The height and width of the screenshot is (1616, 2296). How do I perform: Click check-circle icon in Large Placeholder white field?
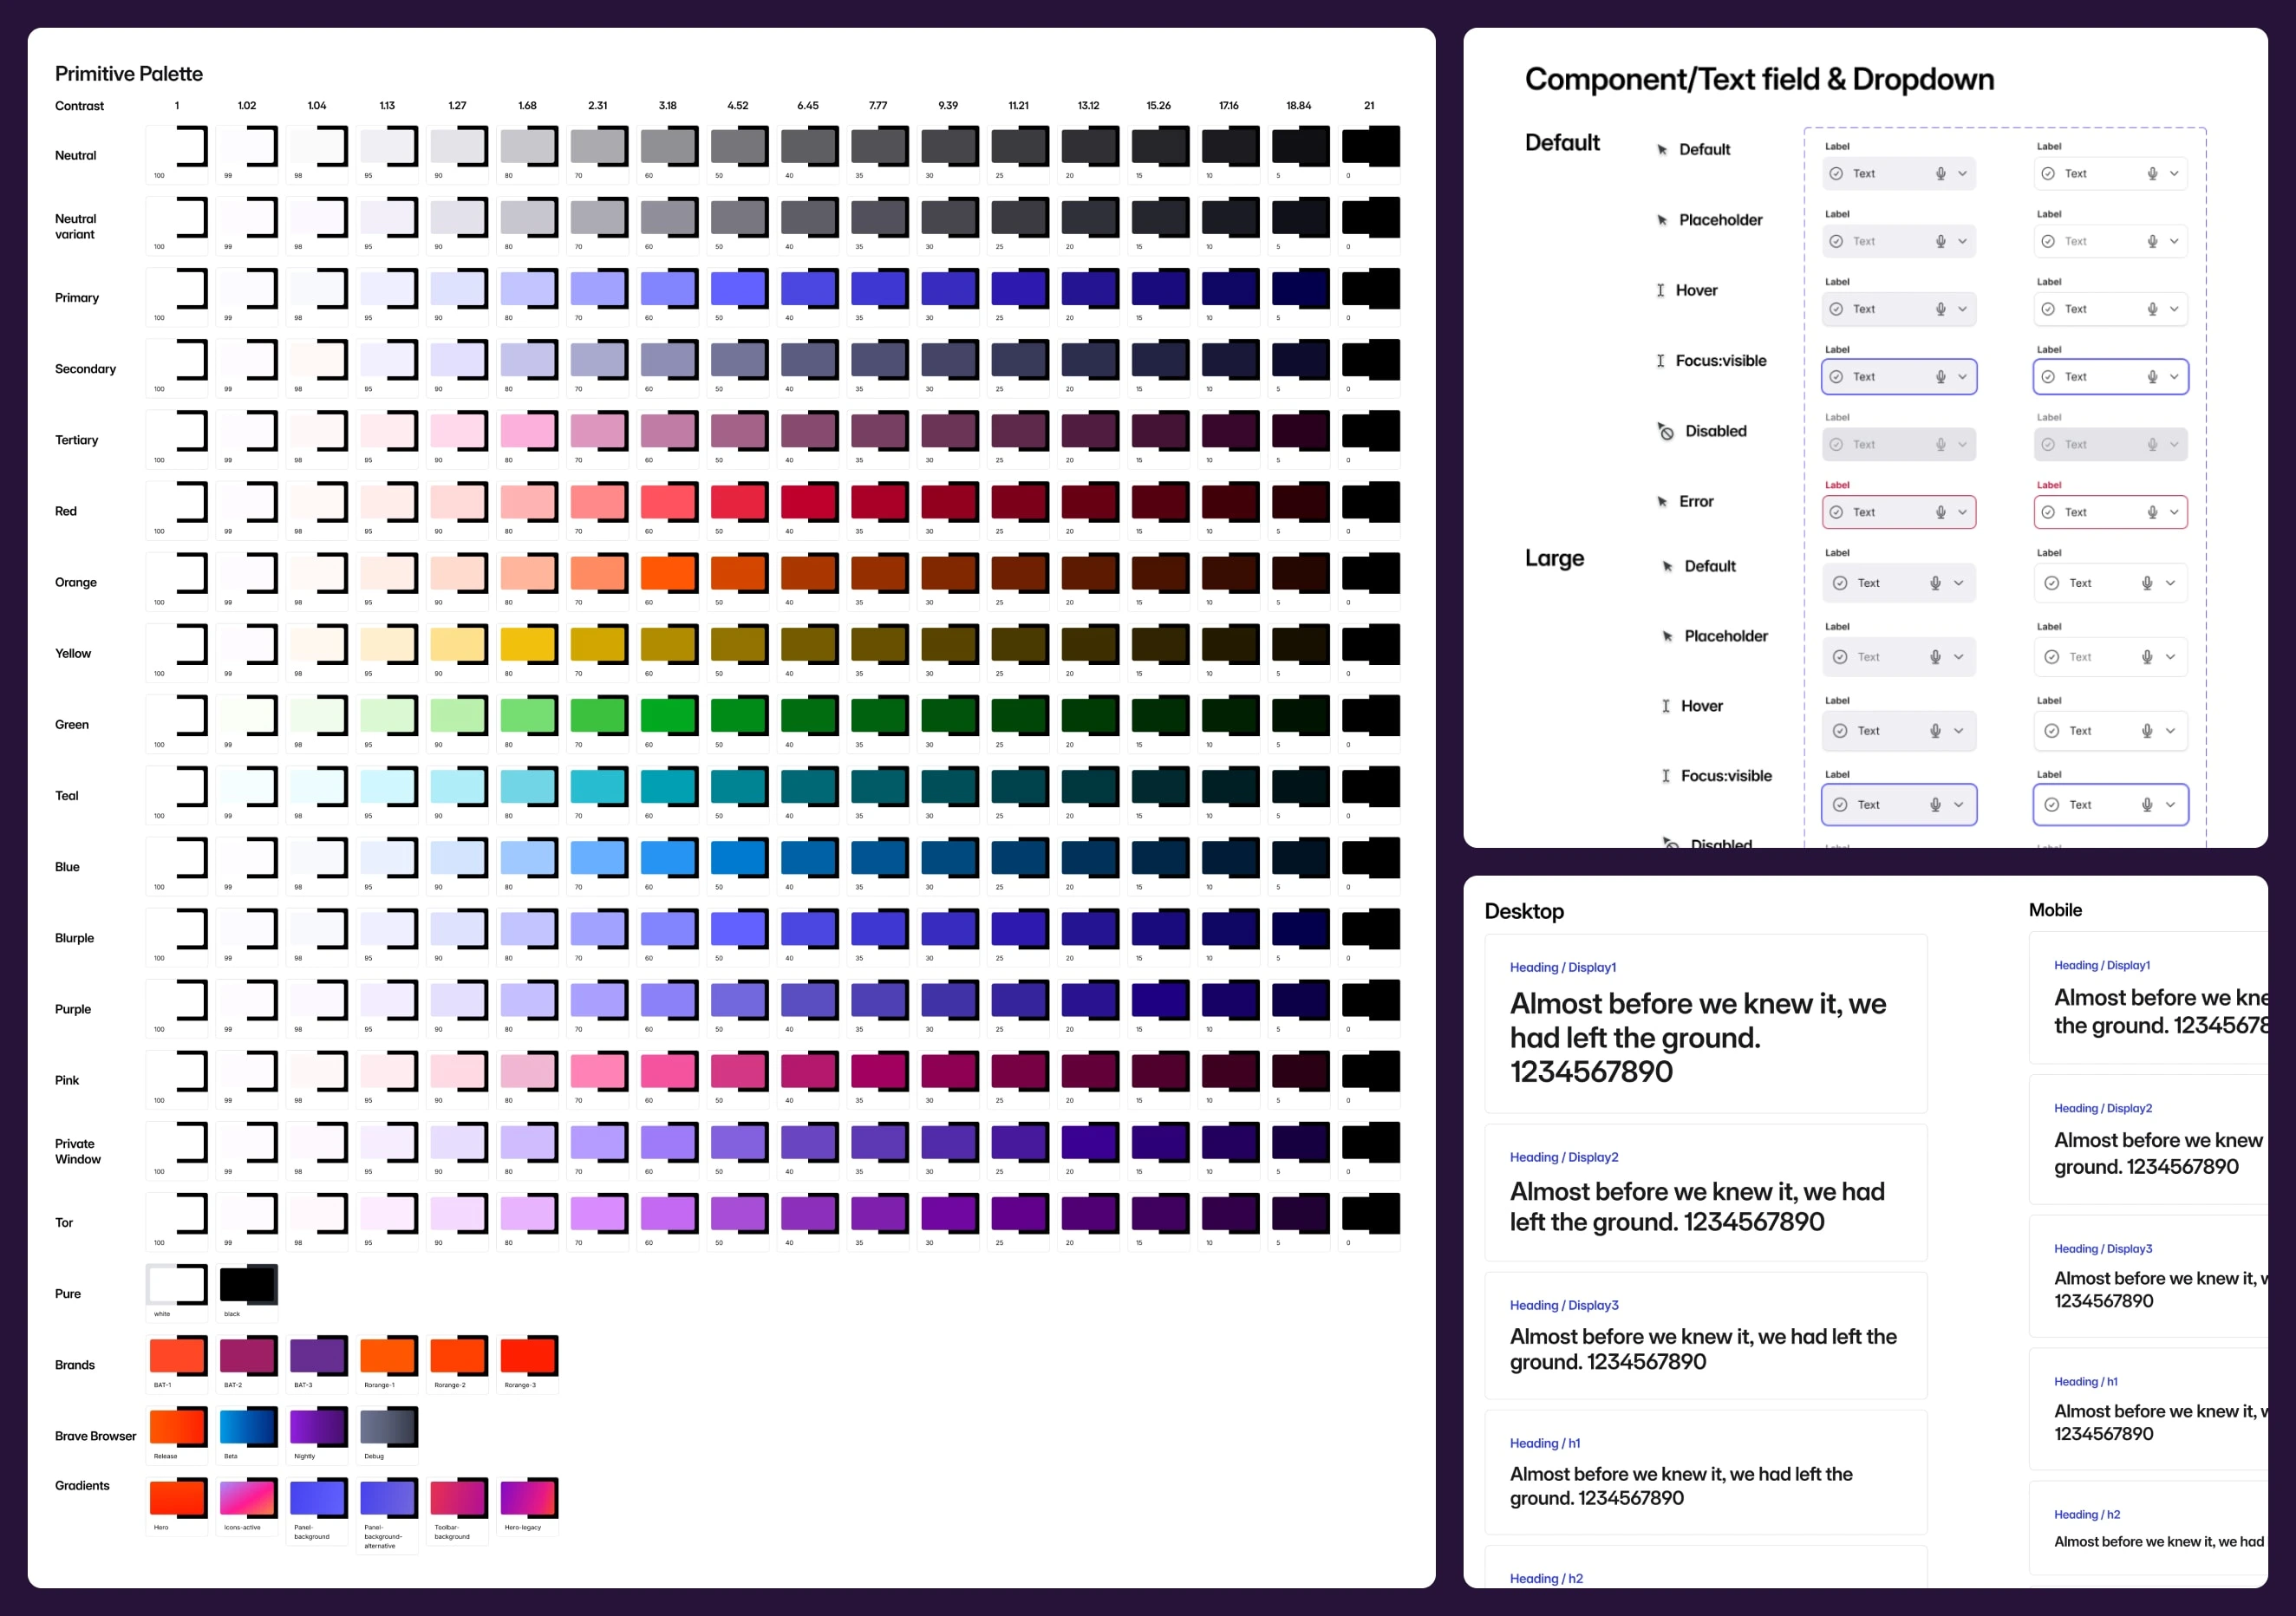coord(2052,657)
